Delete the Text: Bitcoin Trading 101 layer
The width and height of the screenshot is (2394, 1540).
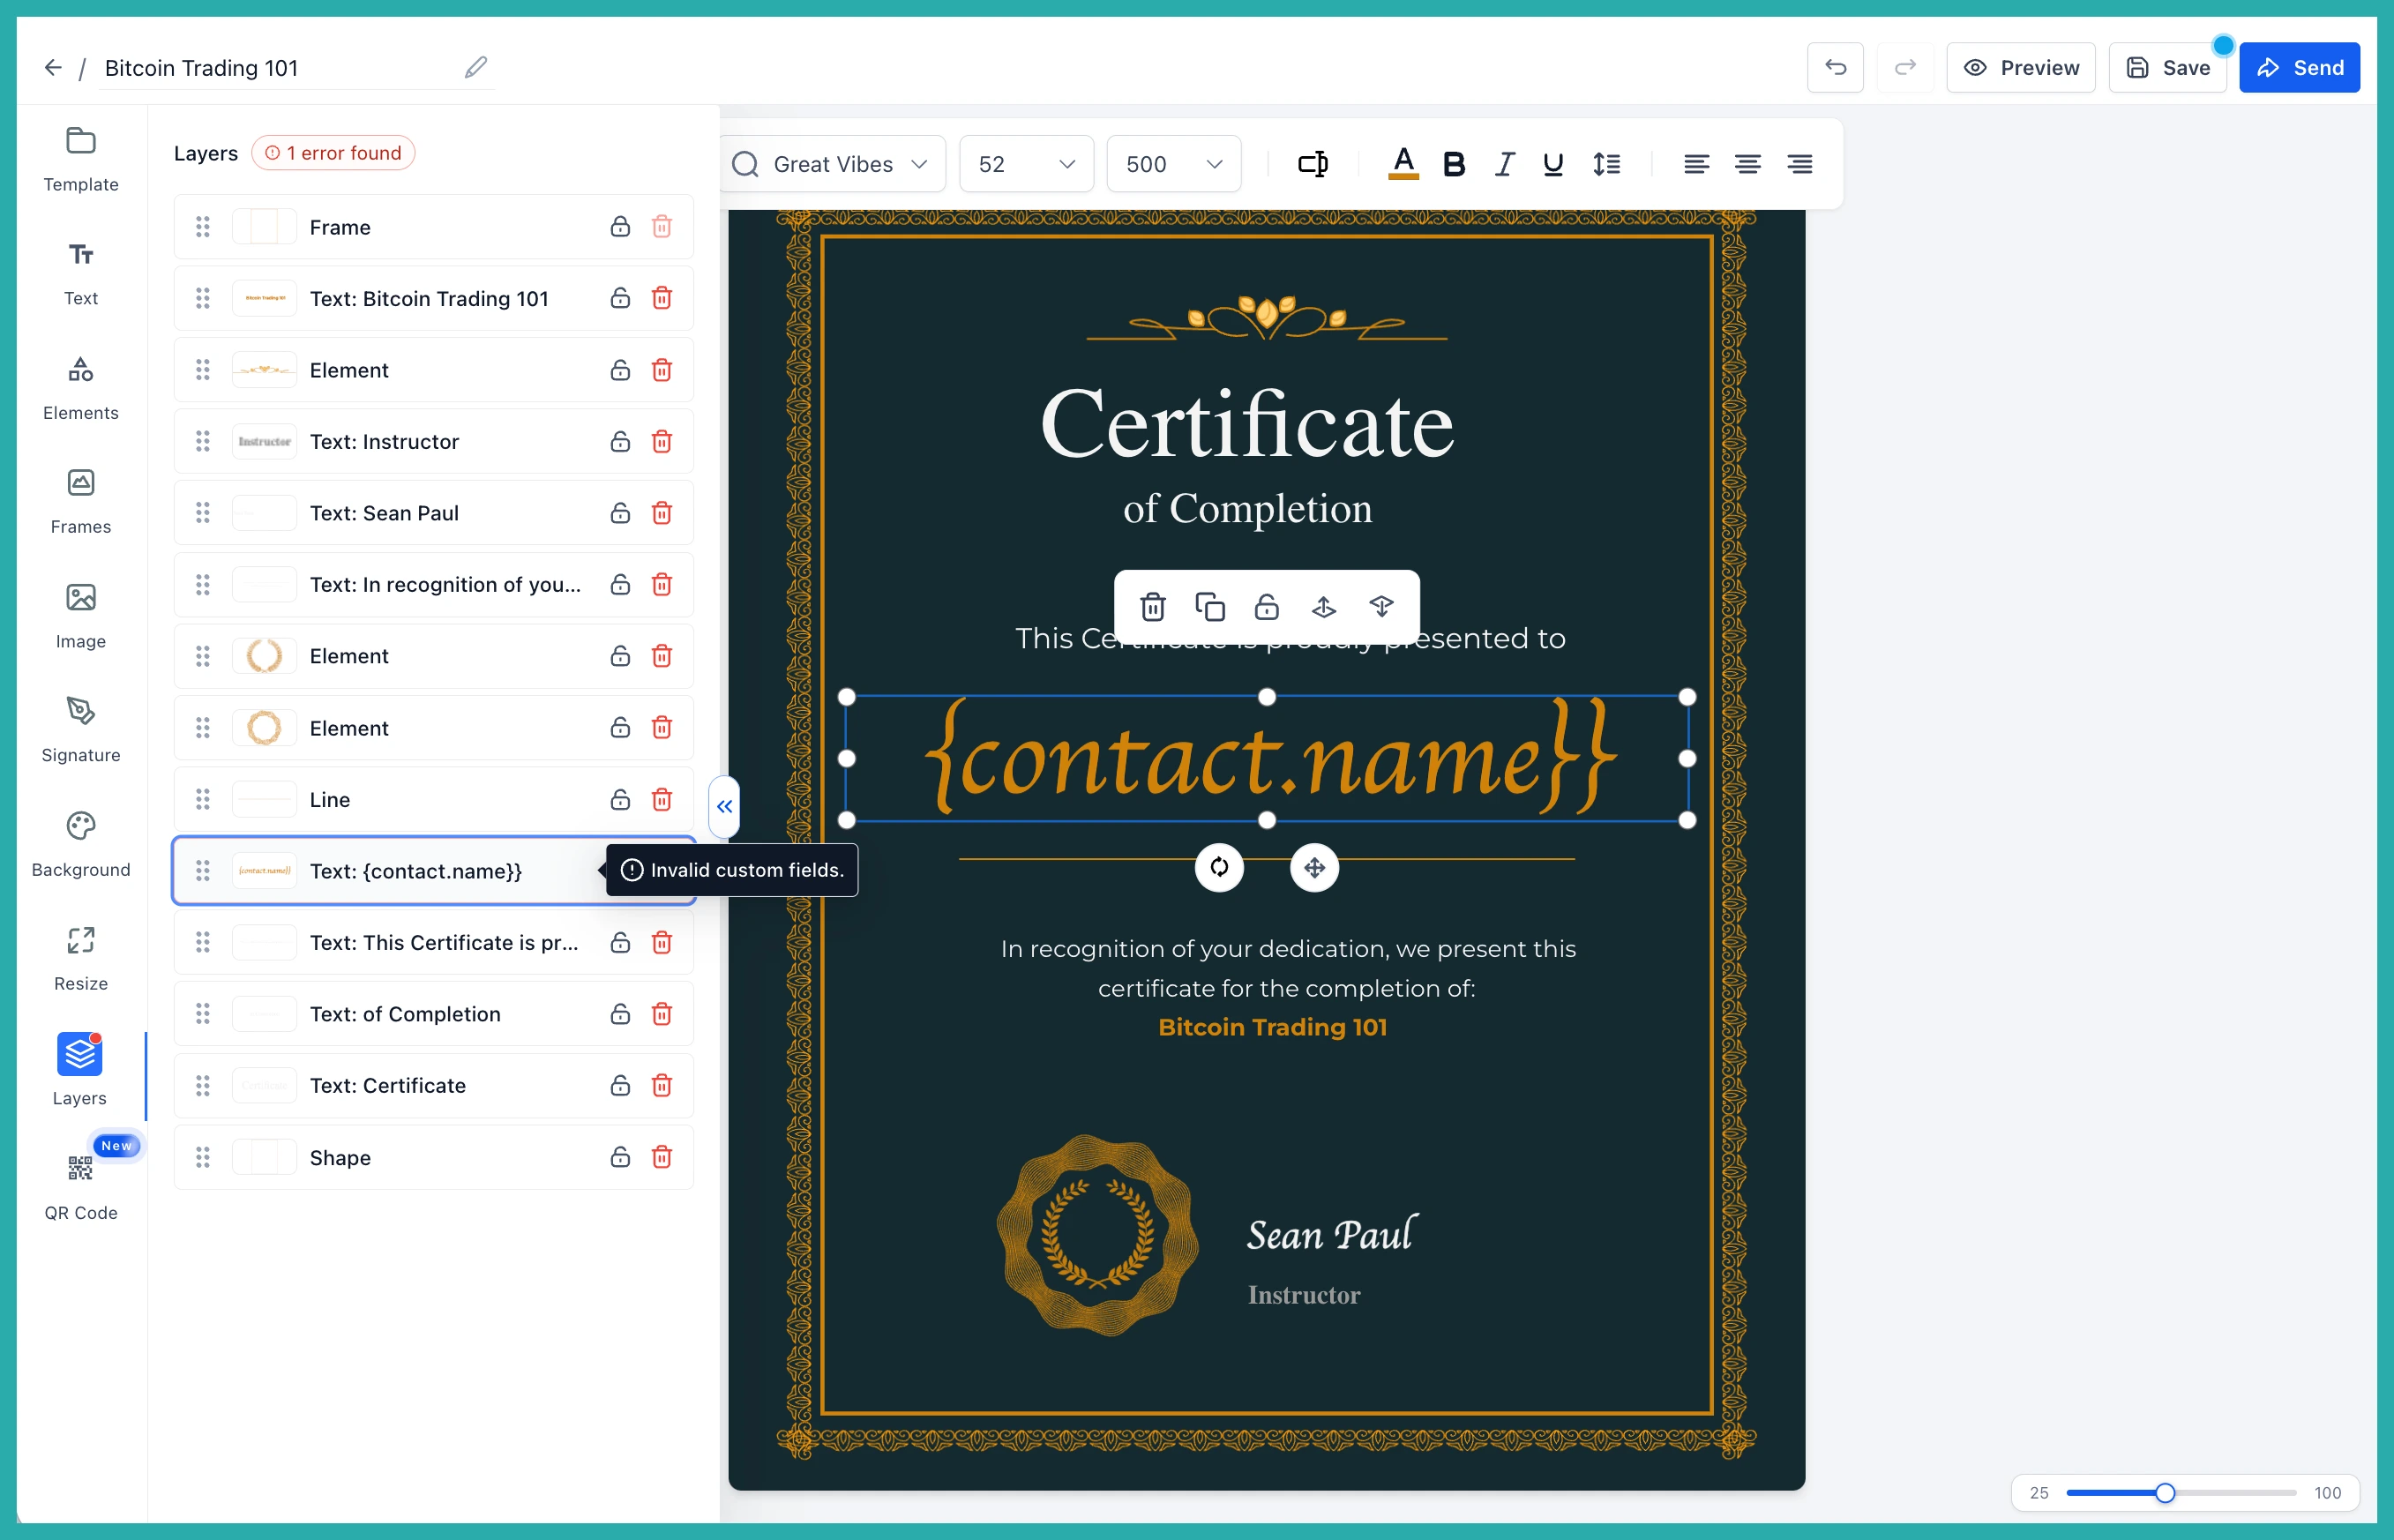661,298
